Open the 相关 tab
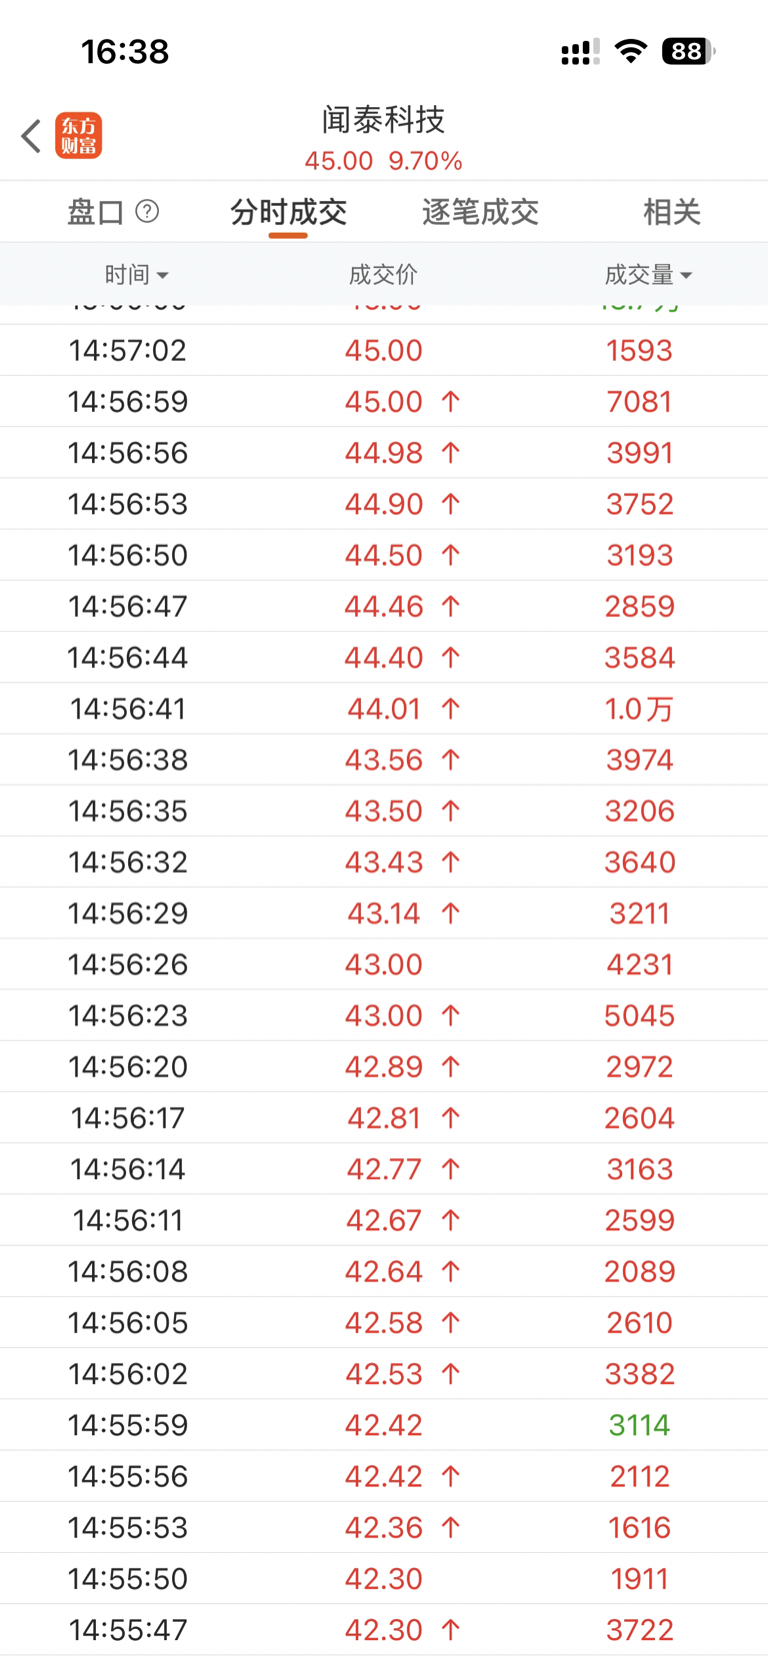This screenshot has height=1663, width=768. (671, 212)
